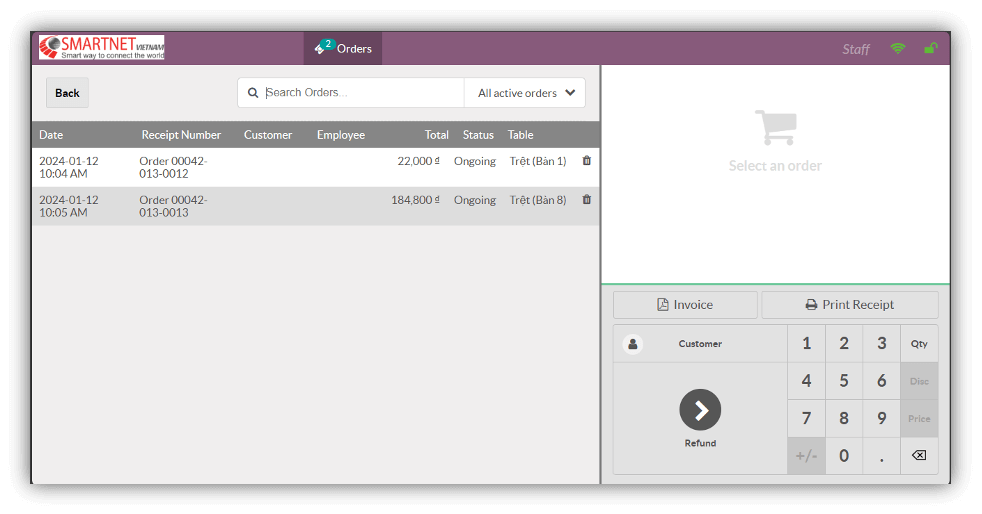Click the green lock icon
The height and width of the screenshot is (514, 982).
(x=930, y=49)
